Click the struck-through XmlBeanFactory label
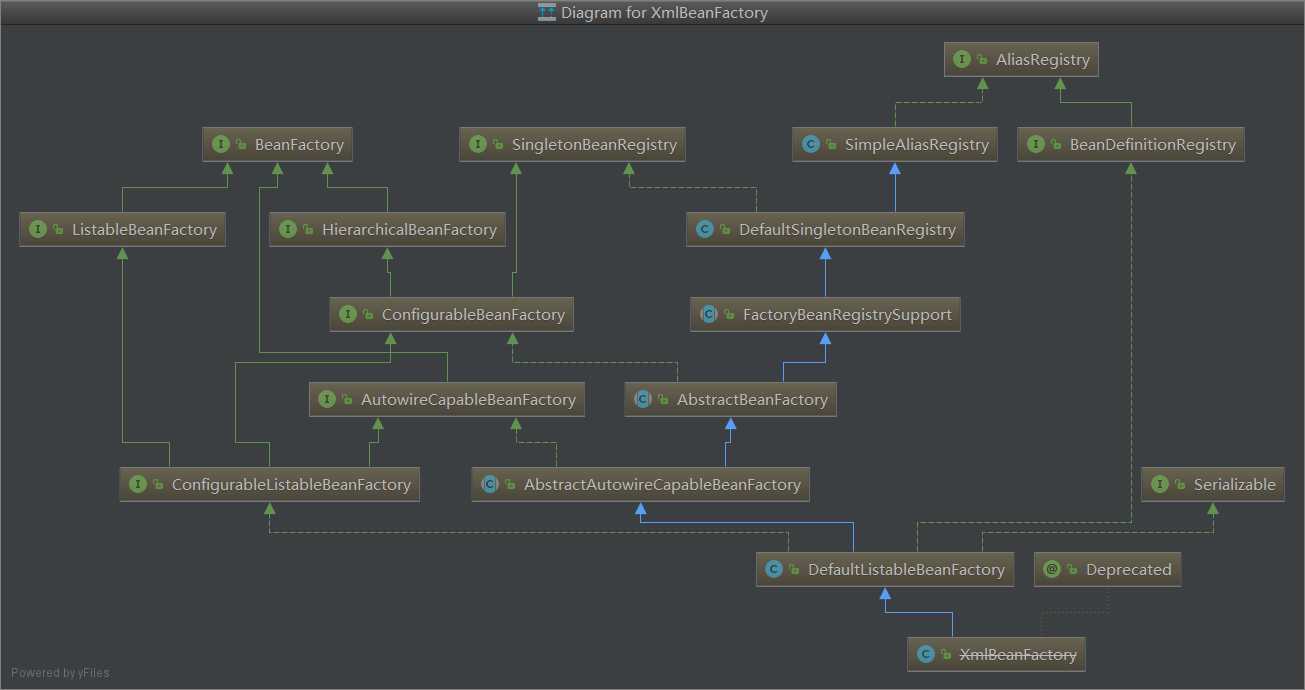Screen dimensions: 1305x690 (x=1018, y=655)
